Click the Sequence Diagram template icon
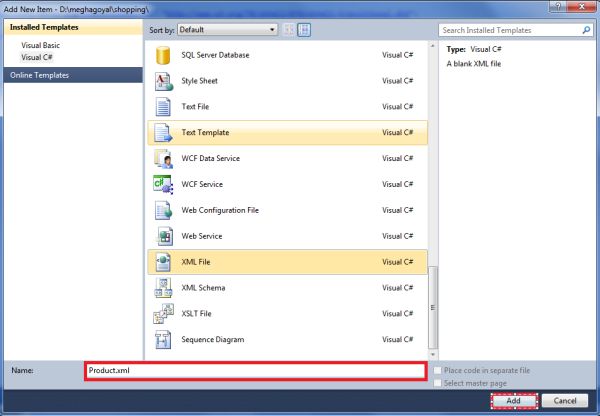The width and height of the screenshot is (600, 416). coord(163,340)
